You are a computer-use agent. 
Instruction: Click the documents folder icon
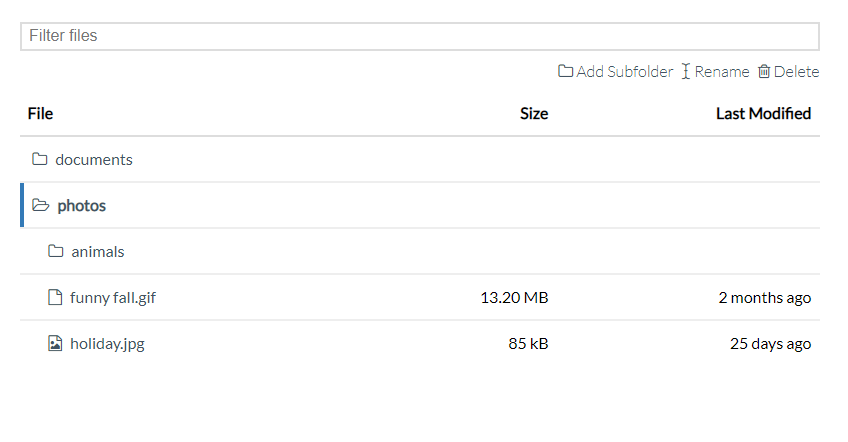pyautogui.click(x=40, y=160)
